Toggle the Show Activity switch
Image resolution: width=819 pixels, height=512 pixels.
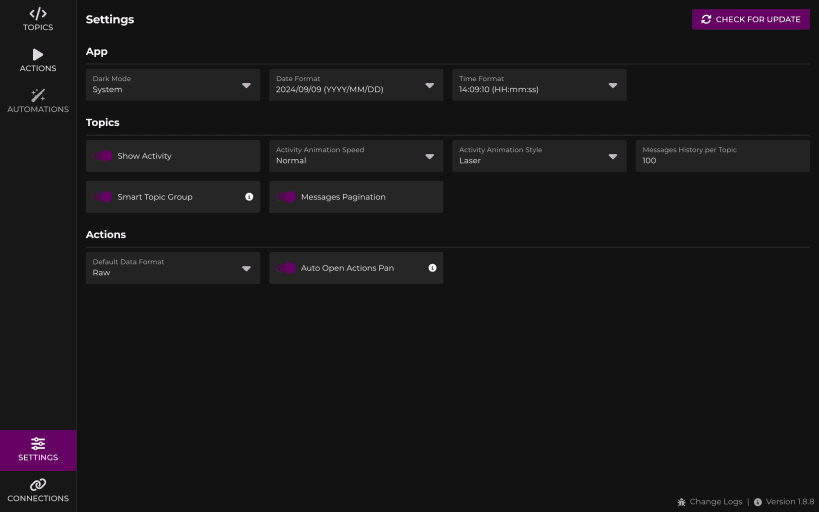tap(102, 156)
